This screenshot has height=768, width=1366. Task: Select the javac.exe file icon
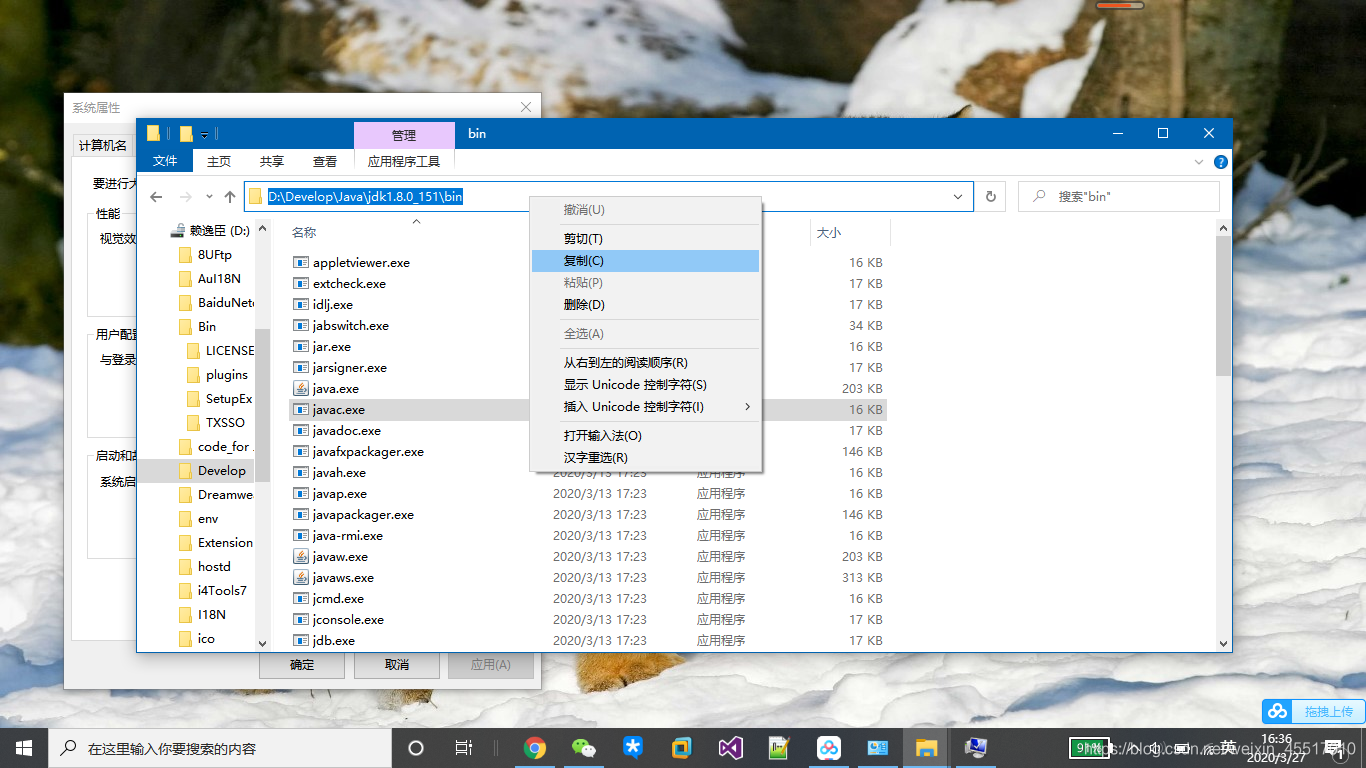[x=301, y=410]
